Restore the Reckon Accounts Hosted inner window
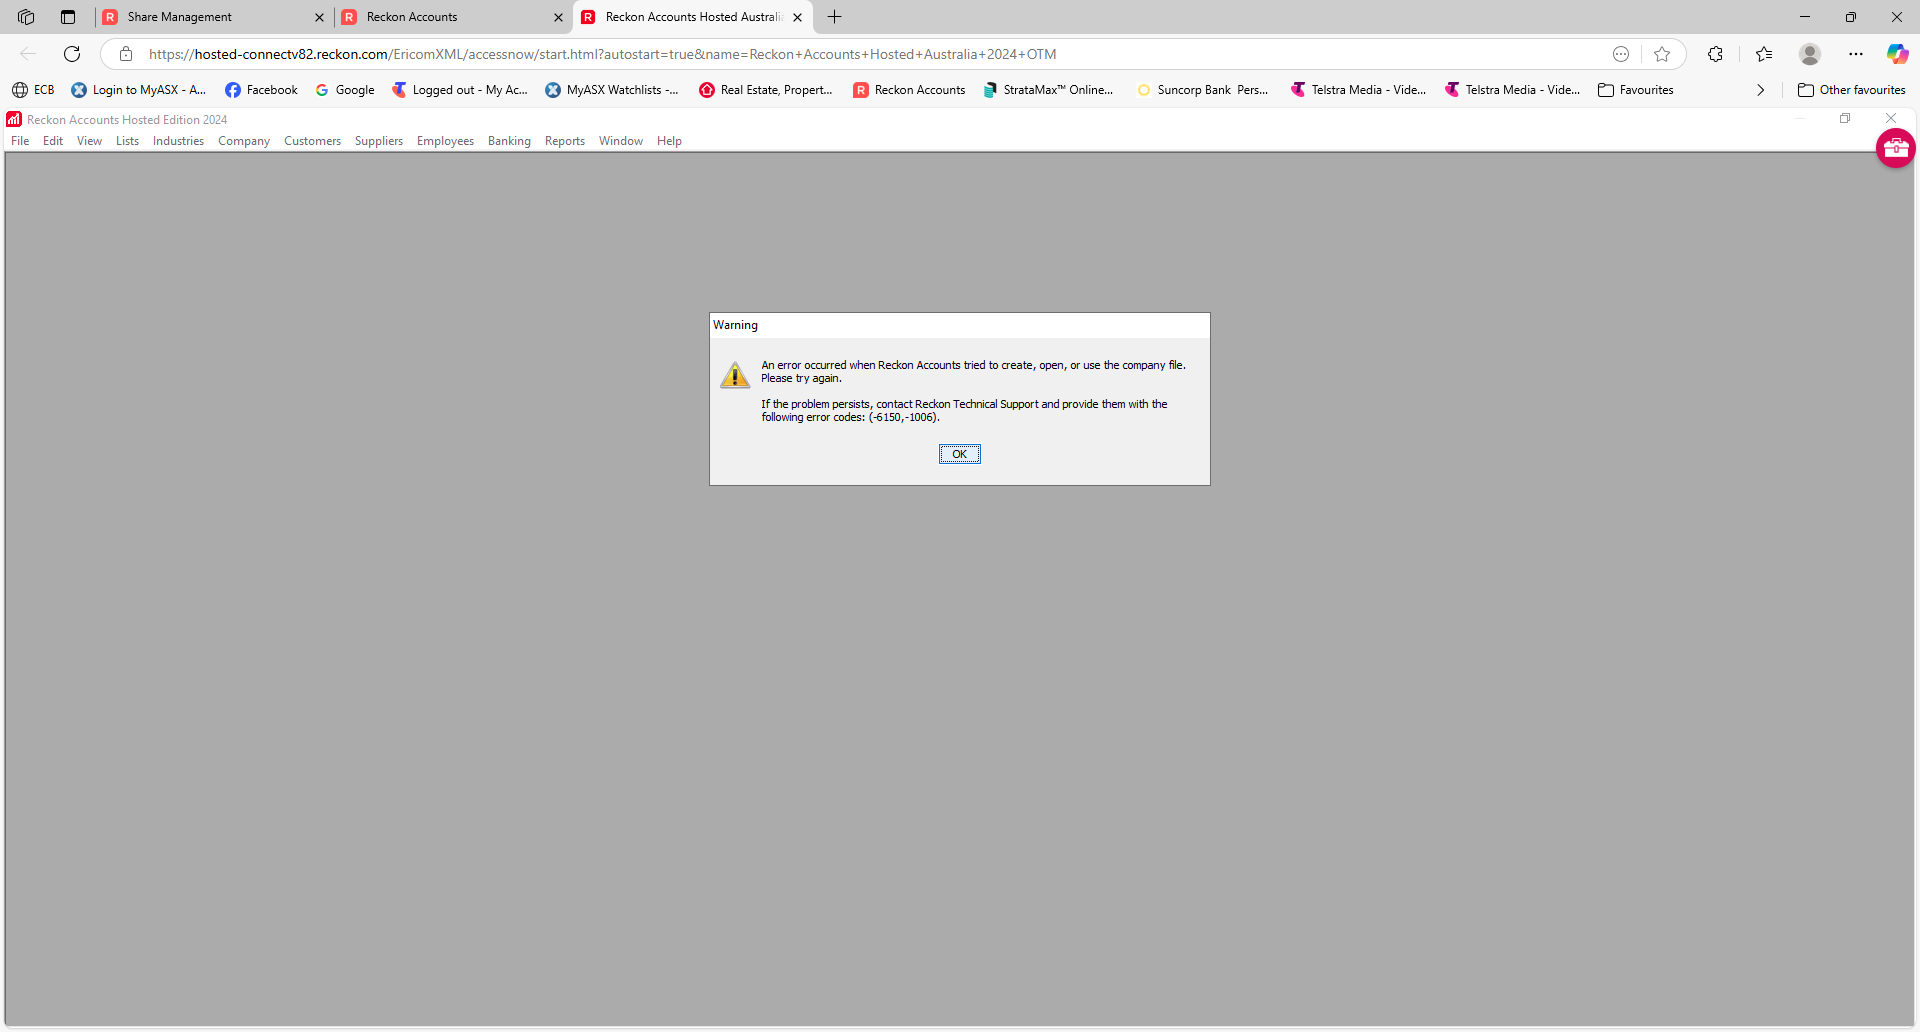1920x1032 pixels. click(1845, 118)
